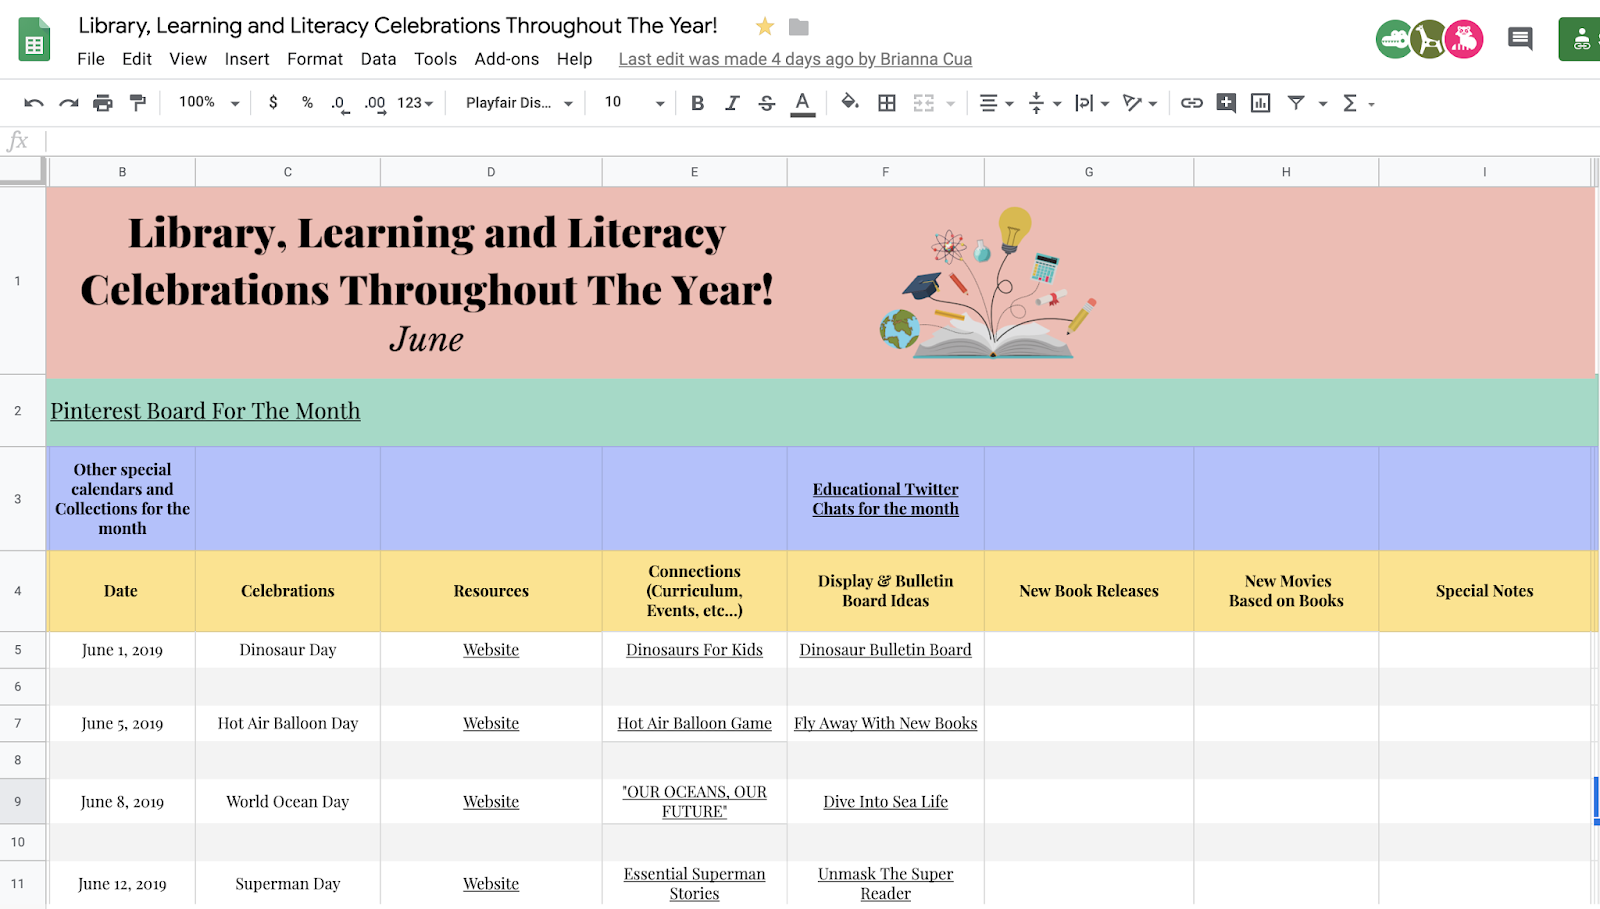1600x909 pixels.
Task: Select the Paint format tool
Action: 138,102
